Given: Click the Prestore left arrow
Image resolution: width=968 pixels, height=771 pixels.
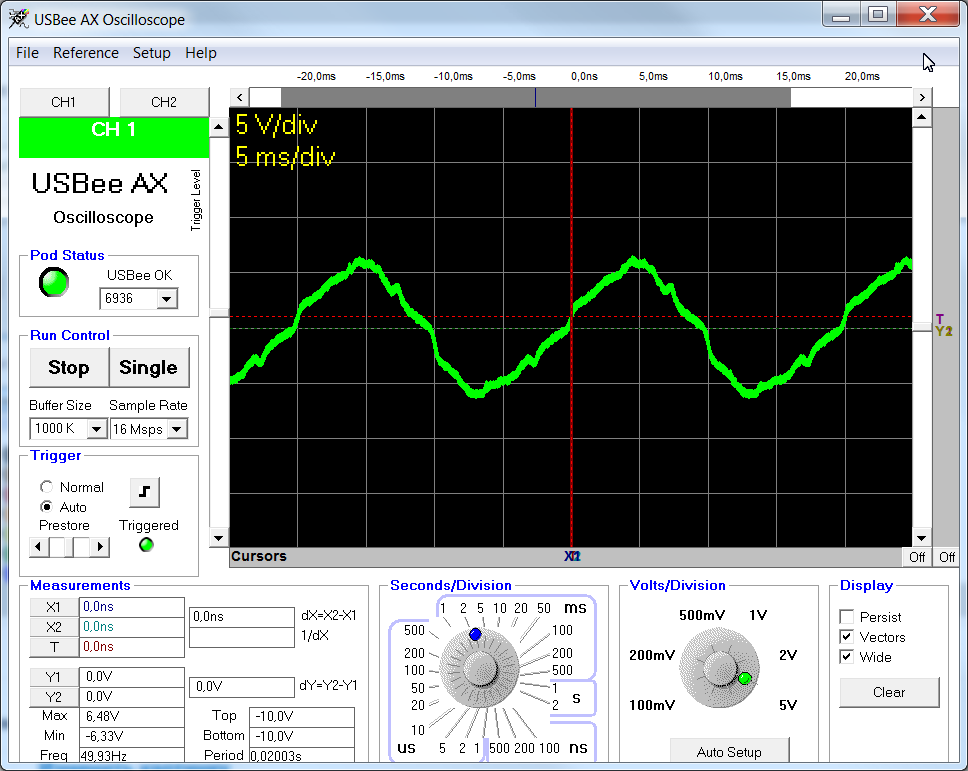Looking at the screenshot, I should click(38, 547).
